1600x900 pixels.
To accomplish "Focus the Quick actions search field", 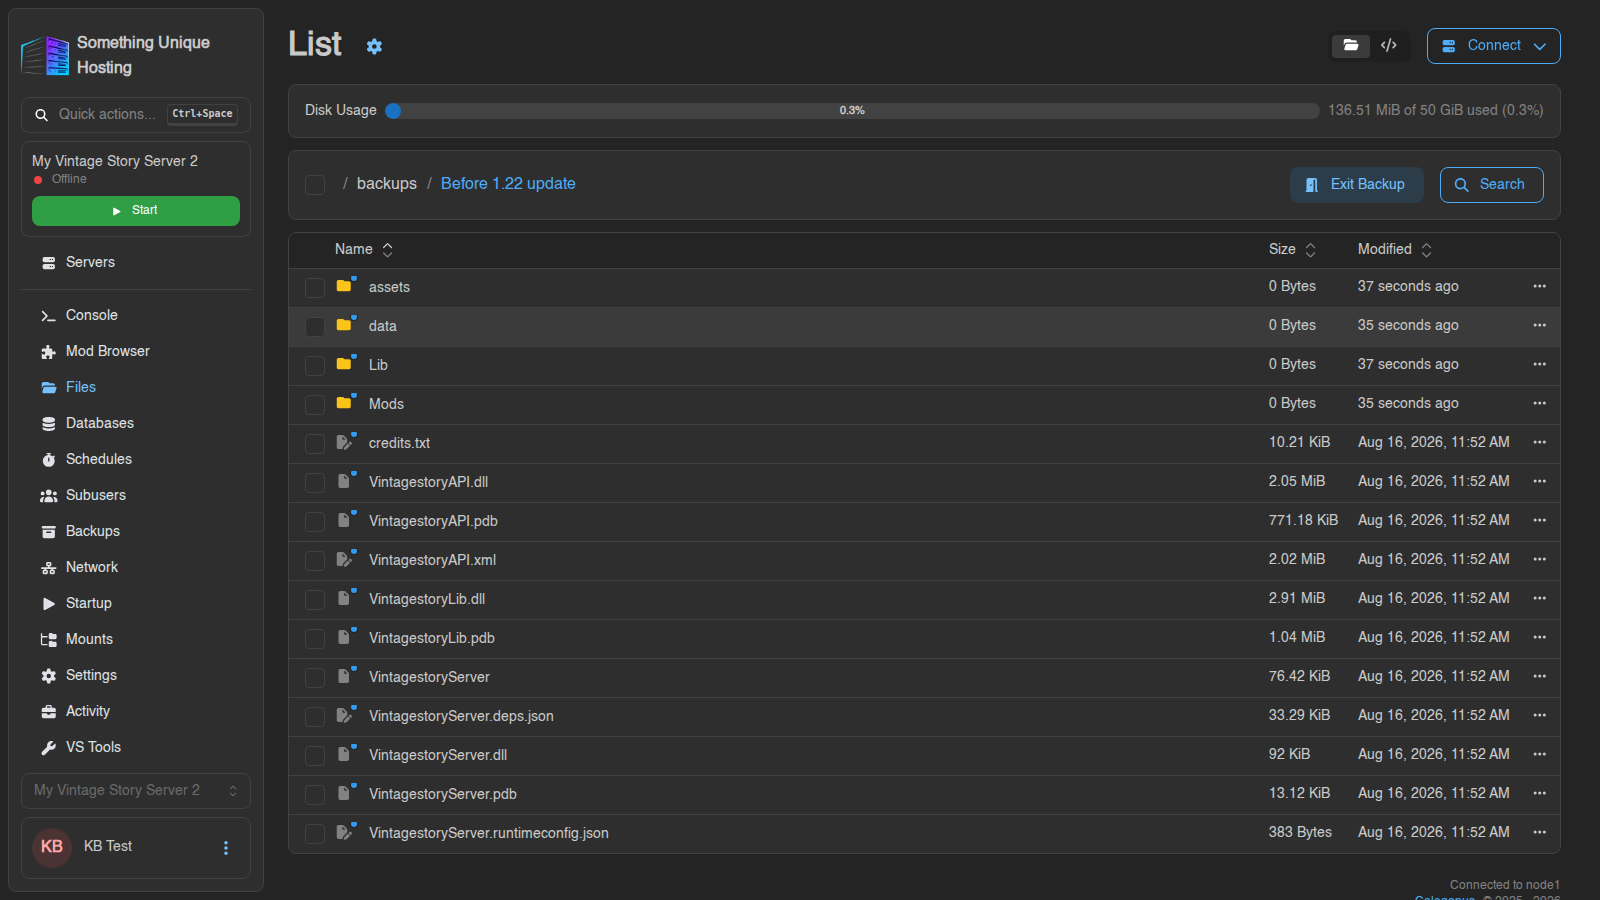I will (136, 115).
